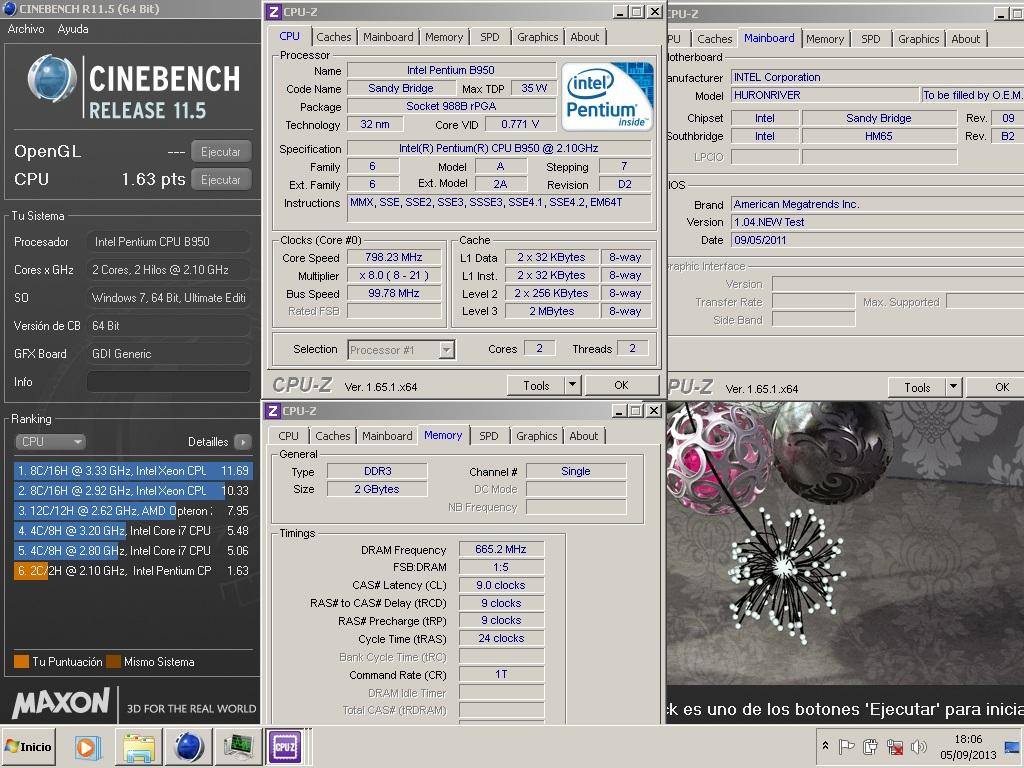Switch to About tab in top CPU-Z window
The width and height of the screenshot is (1024, 768).
point(584,37)
